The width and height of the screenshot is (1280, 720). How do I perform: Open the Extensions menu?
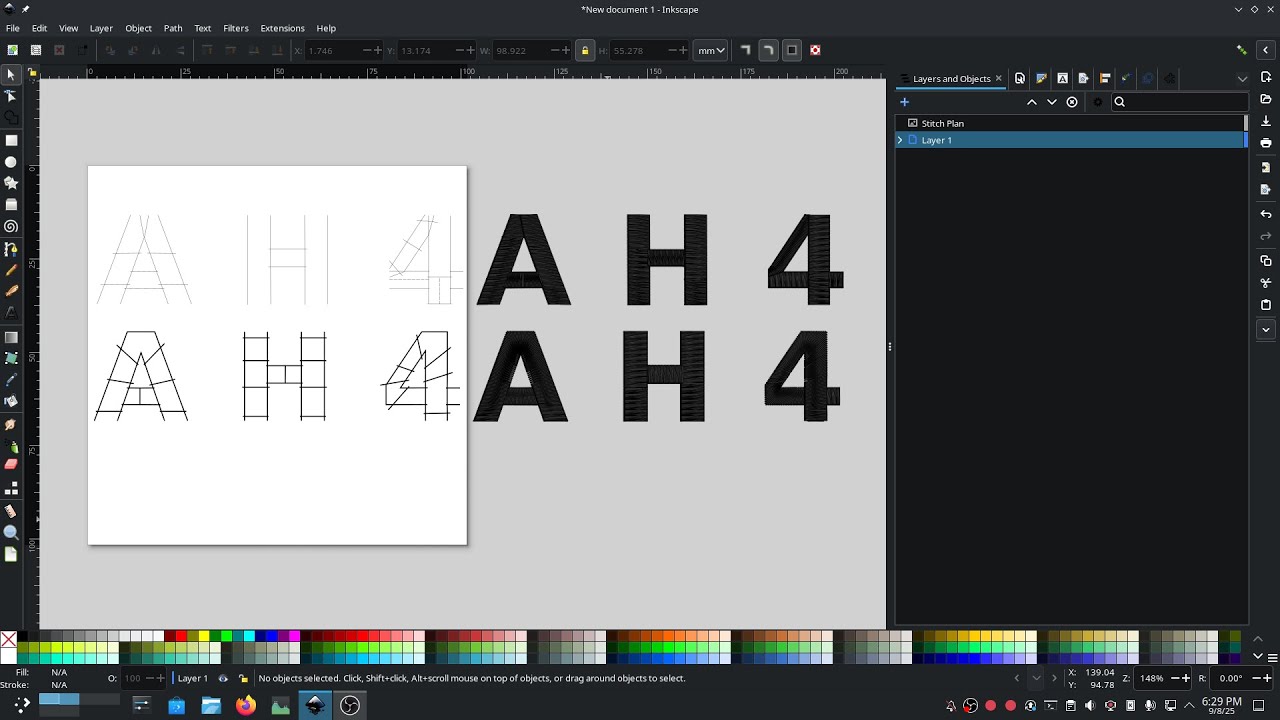282,28
